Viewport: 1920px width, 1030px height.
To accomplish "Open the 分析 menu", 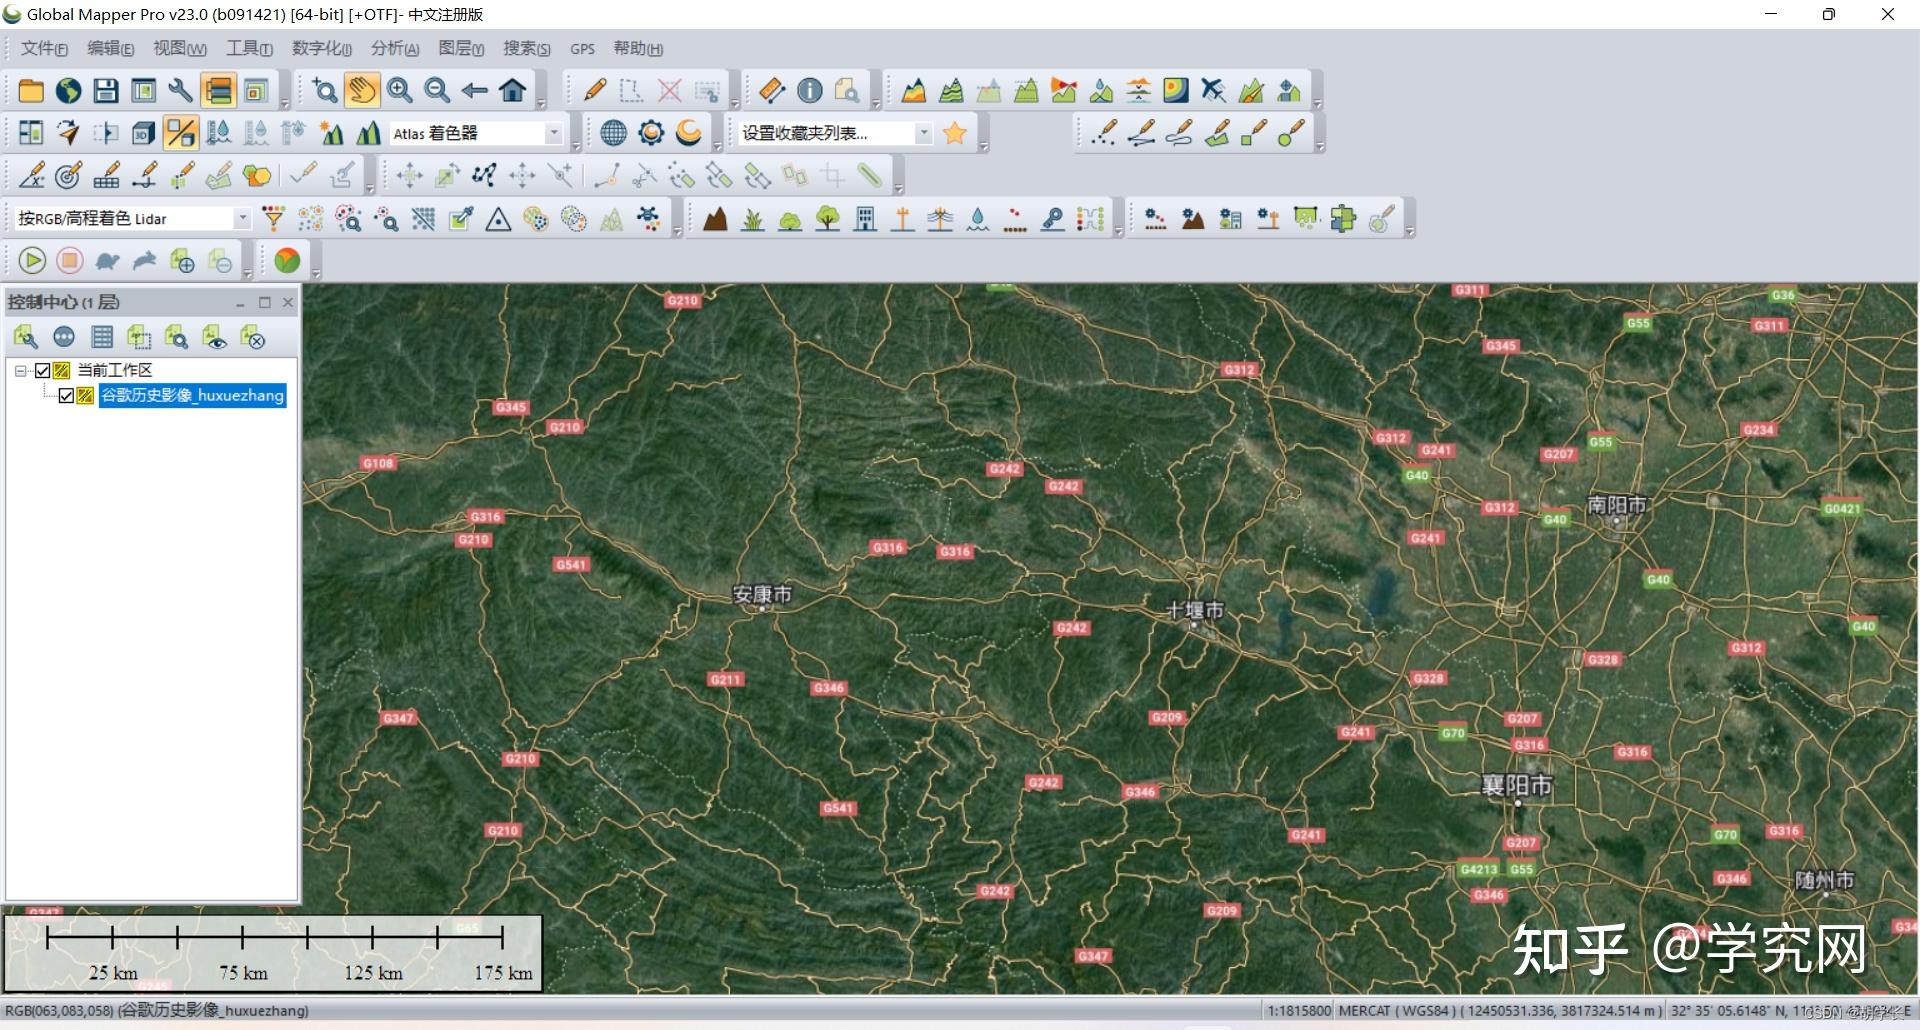I will (394, 49).
